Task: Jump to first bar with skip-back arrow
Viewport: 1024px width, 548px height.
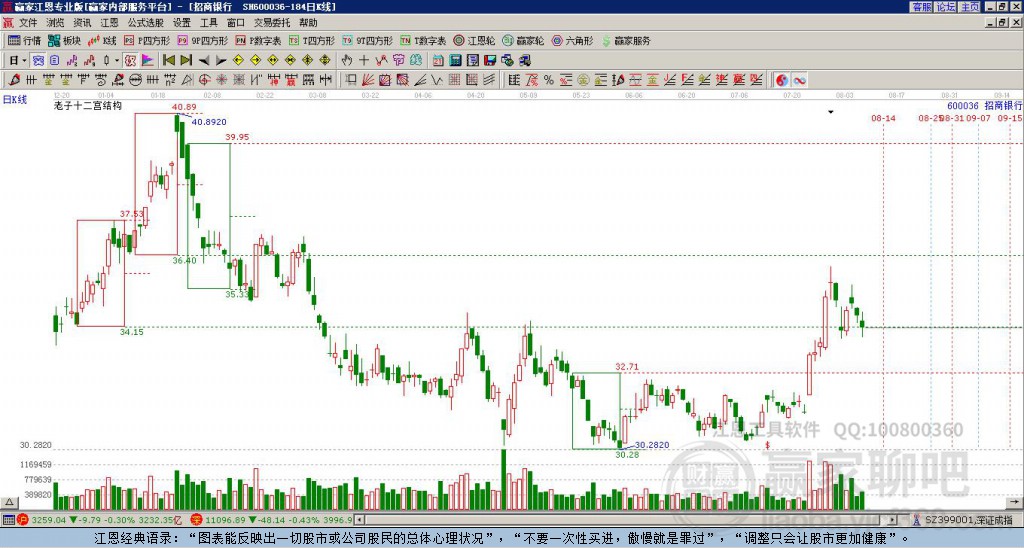Action: [168, 60]
